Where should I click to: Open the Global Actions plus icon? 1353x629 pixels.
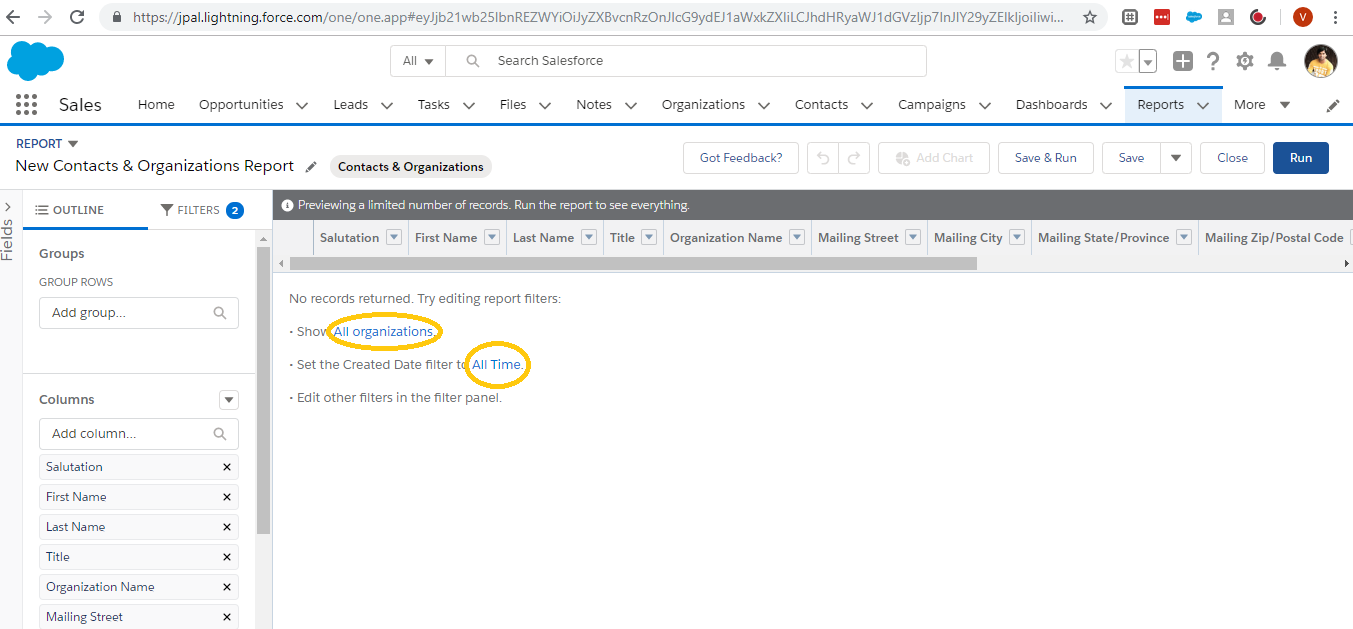point(1183,61)
